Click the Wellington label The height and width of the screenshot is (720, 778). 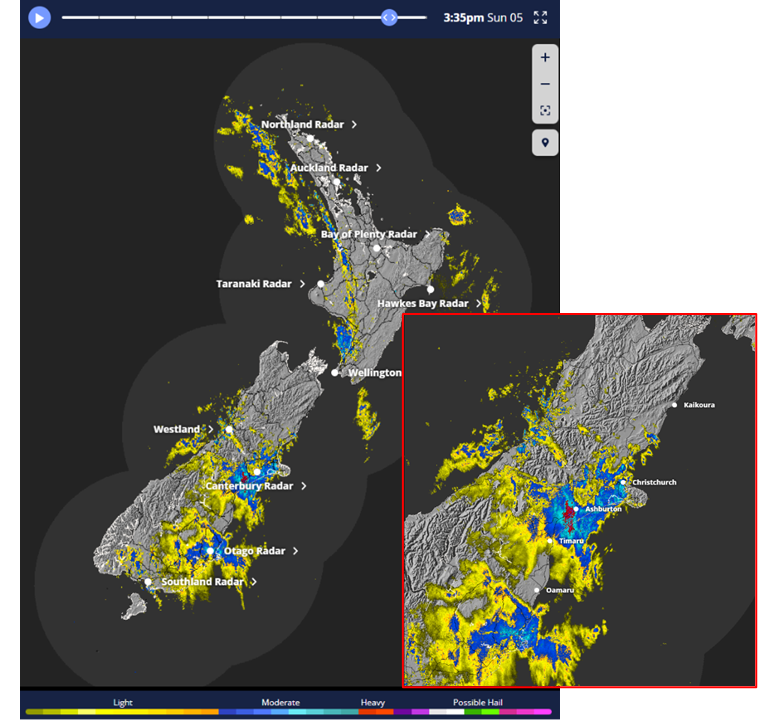(375, 373)
